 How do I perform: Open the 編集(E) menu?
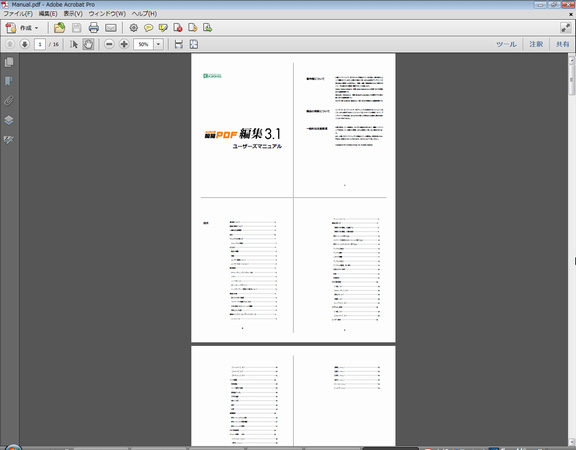(48, 14)
